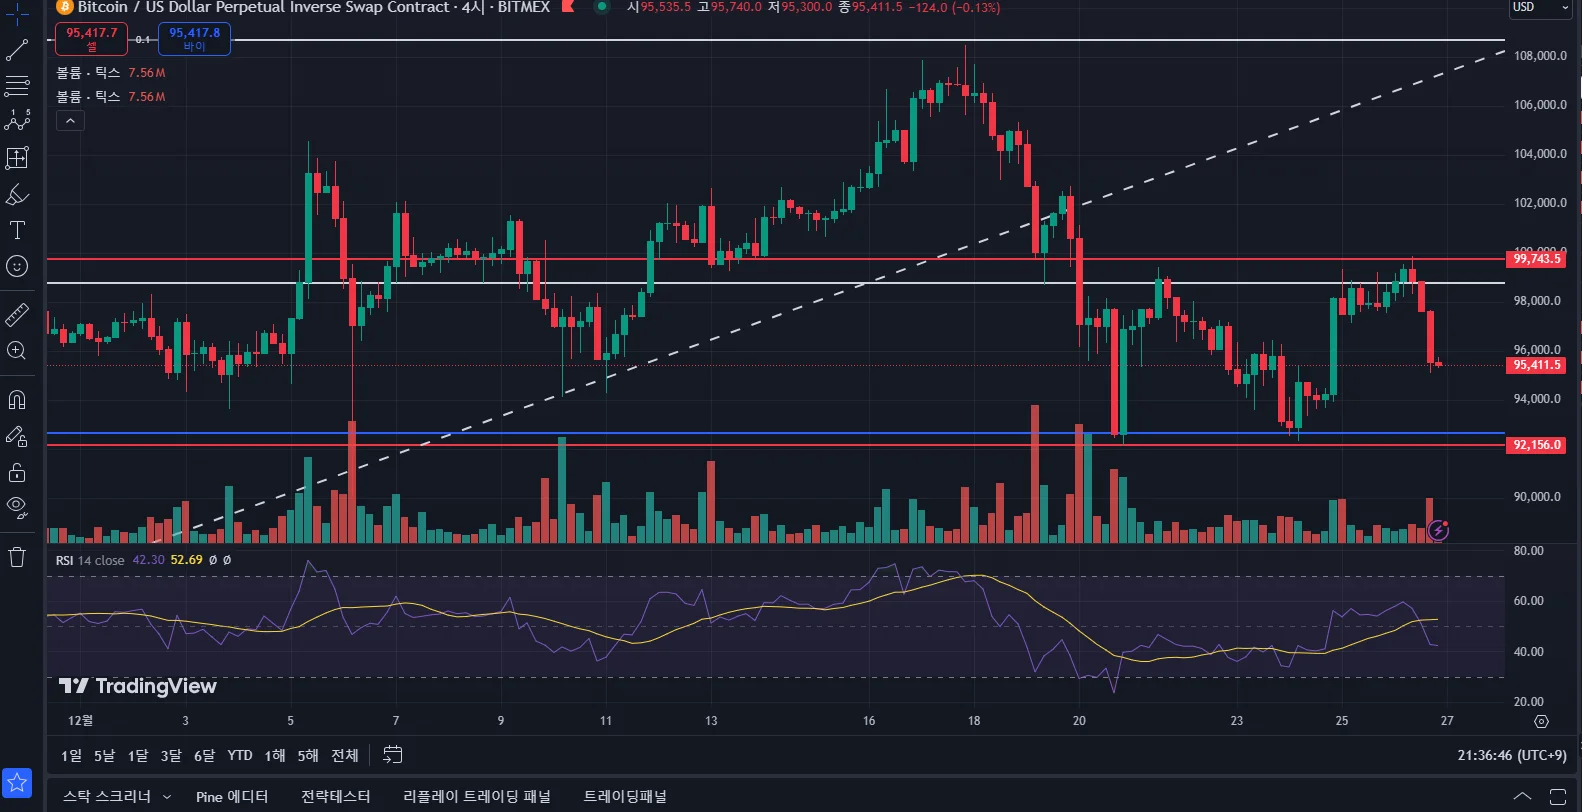Screen dimensions: 1582x812
Task: Select the 5날 date range
Action: click(104, 755)
